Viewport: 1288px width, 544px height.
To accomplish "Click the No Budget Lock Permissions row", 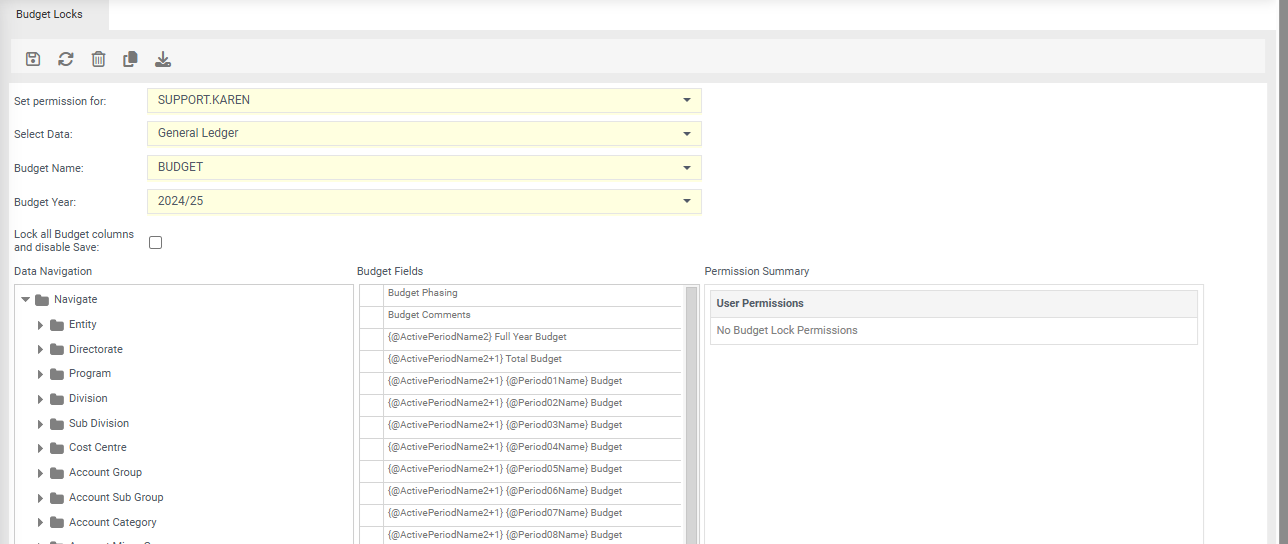I will (x=954, y=331).
